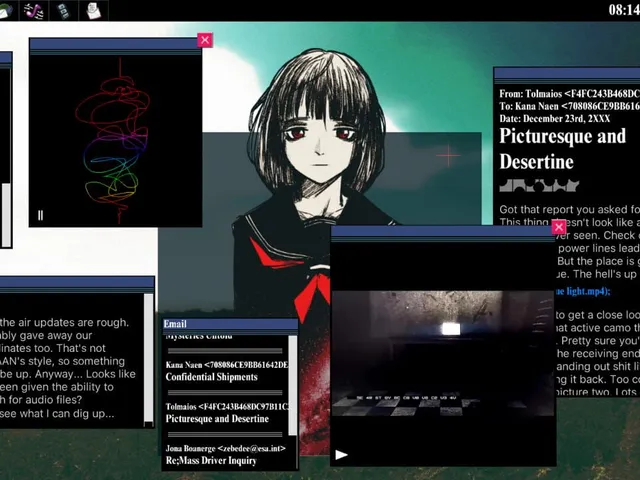Click the green envelope icon in top bar
Screen dimensions: 640x480
[7, 10]
